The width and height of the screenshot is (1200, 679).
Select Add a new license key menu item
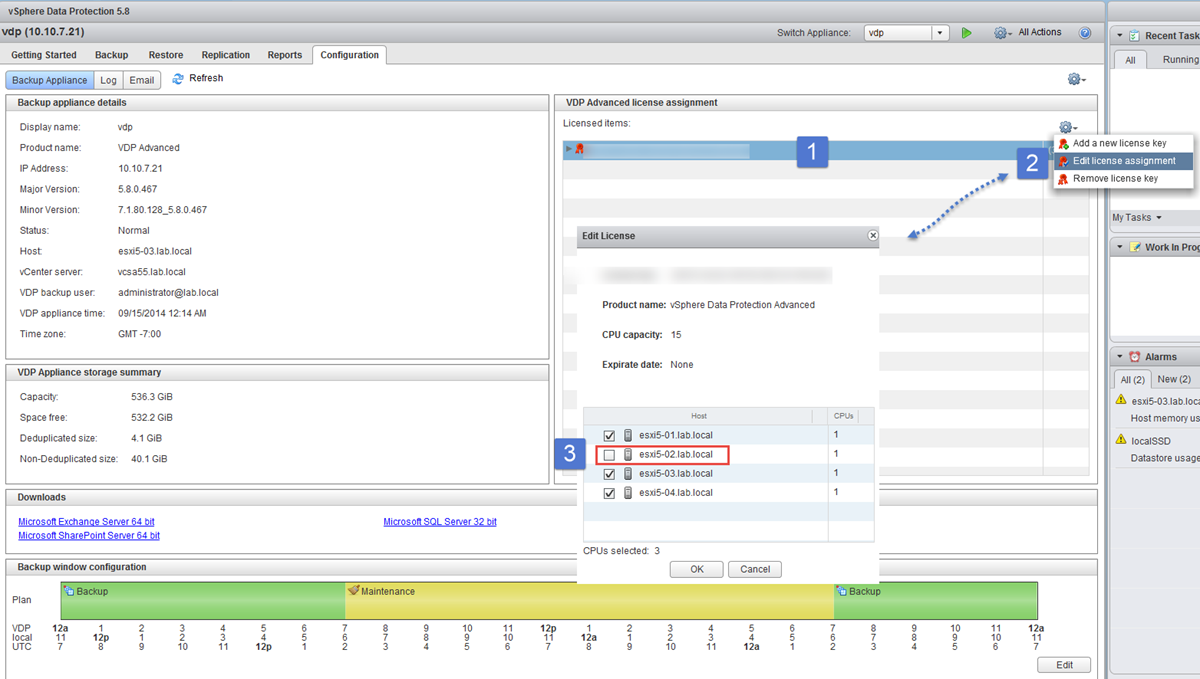click(x=1123, y=144)
